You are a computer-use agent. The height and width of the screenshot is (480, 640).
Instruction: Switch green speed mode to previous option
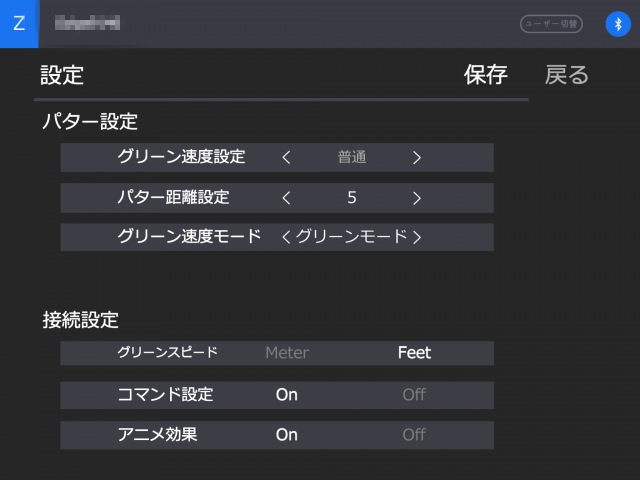pyautogui.click(x=286, y=237)
